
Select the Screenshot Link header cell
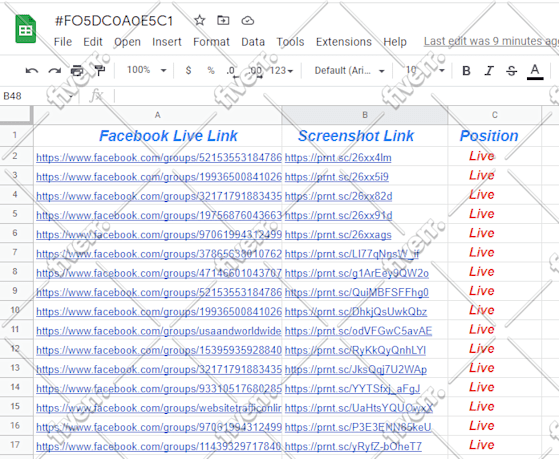(x=364, y=136)
